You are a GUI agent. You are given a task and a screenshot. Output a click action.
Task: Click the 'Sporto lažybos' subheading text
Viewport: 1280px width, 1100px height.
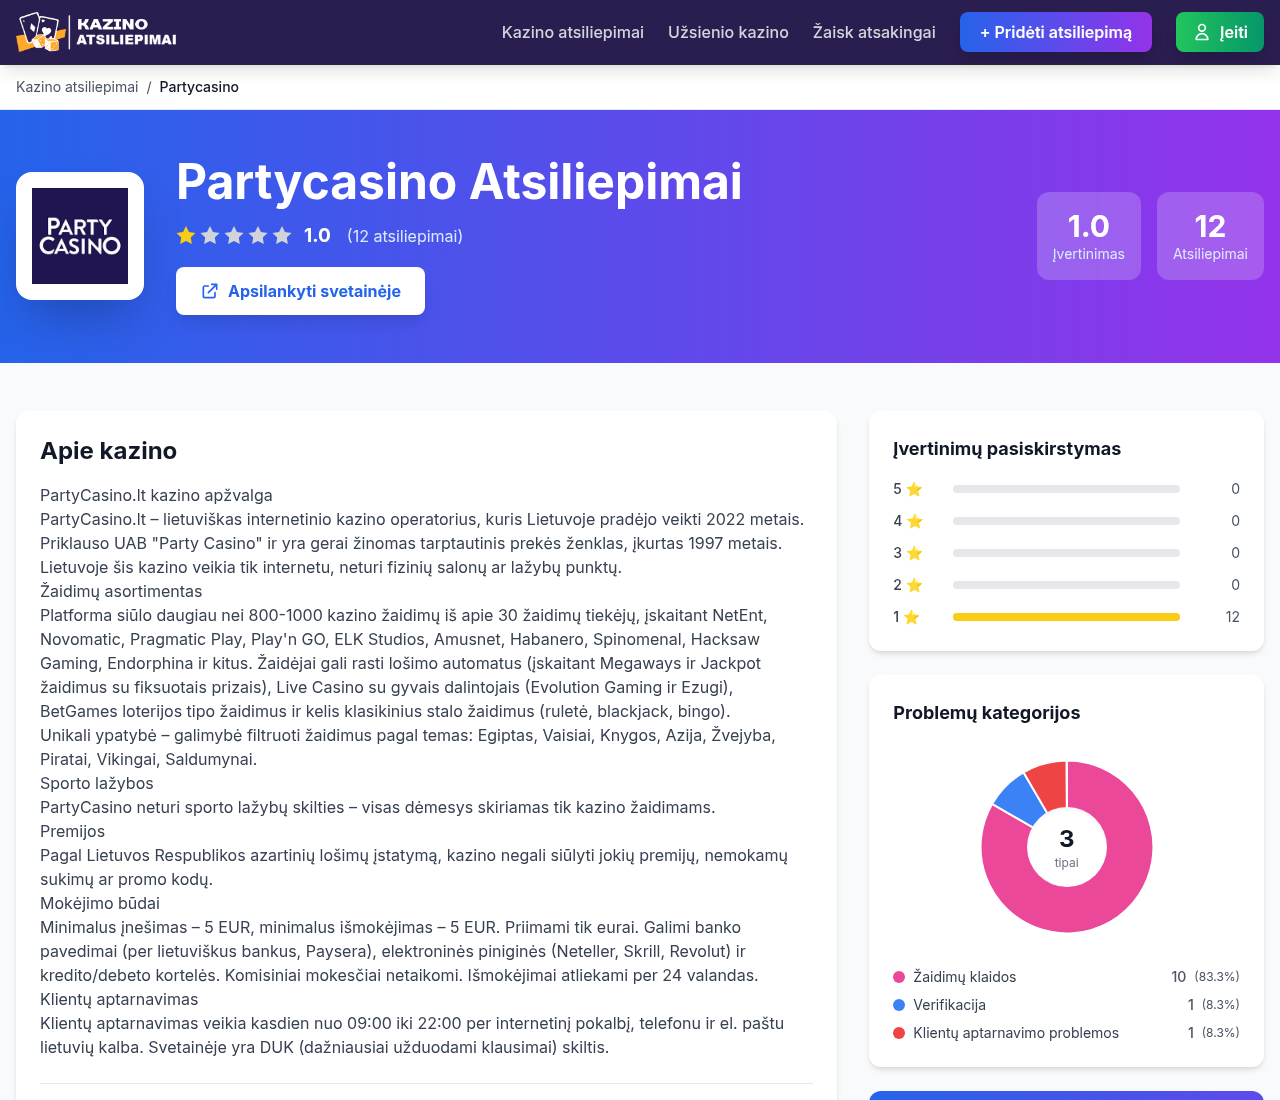click(x=97, y=783)
